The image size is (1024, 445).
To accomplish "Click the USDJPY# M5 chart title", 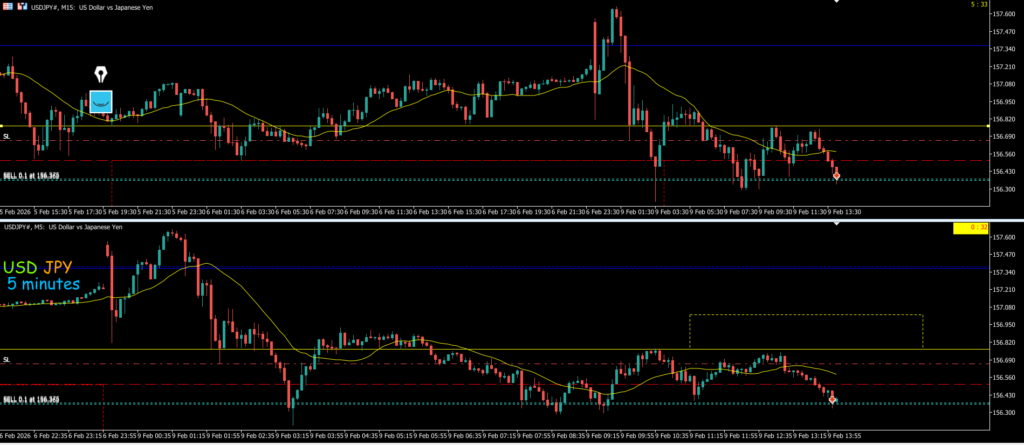I will pyautogui.click(x=64, y=227).
